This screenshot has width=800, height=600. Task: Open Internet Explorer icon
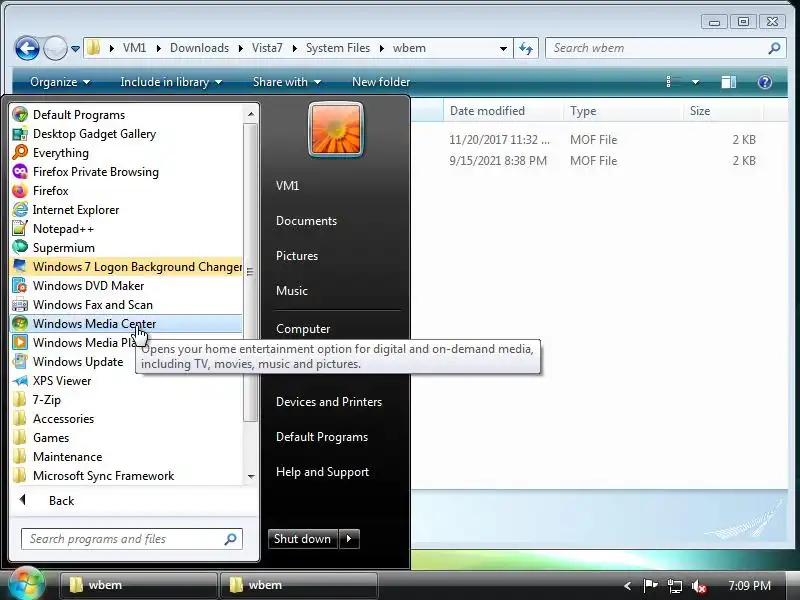[20, 210]
